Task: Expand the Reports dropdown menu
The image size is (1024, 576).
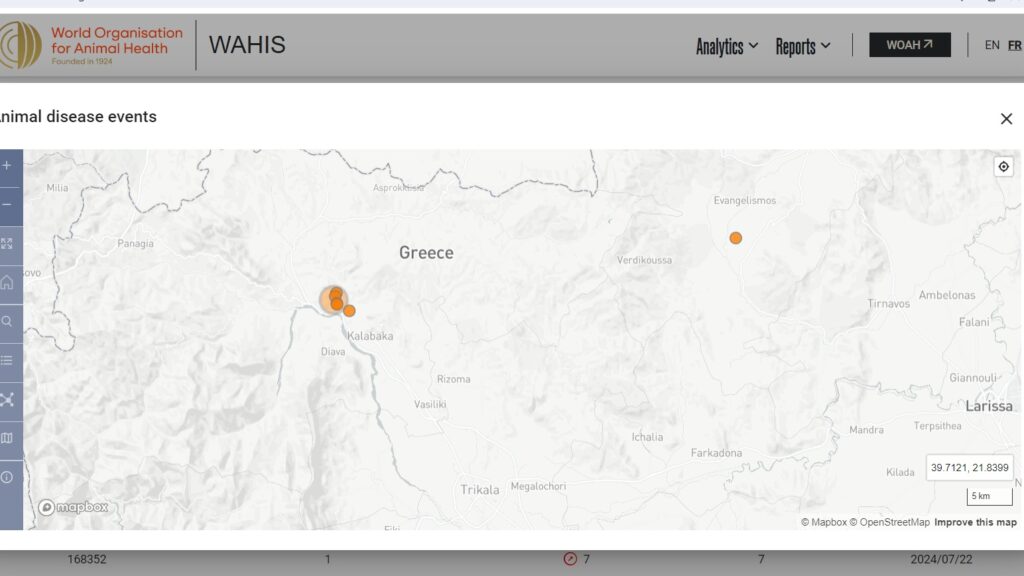Action: [803, 46]
